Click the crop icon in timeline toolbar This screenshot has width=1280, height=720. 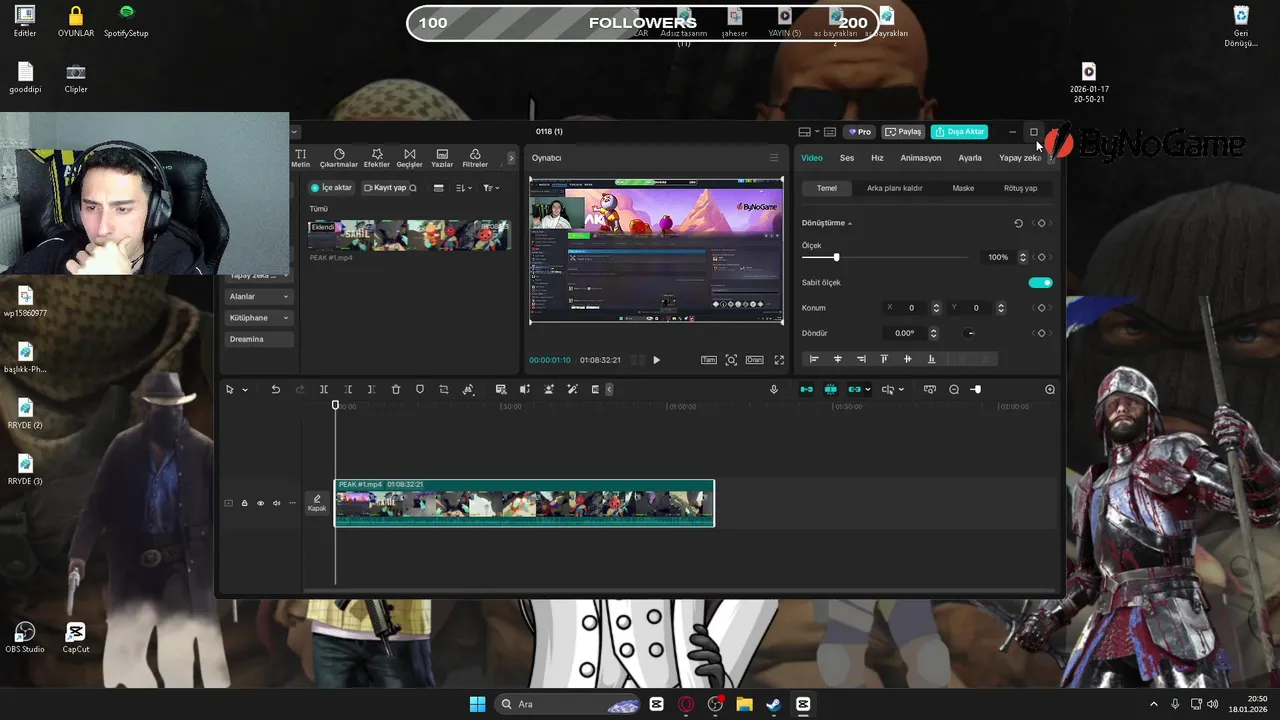pyautogui.click(x=444, y=389)
